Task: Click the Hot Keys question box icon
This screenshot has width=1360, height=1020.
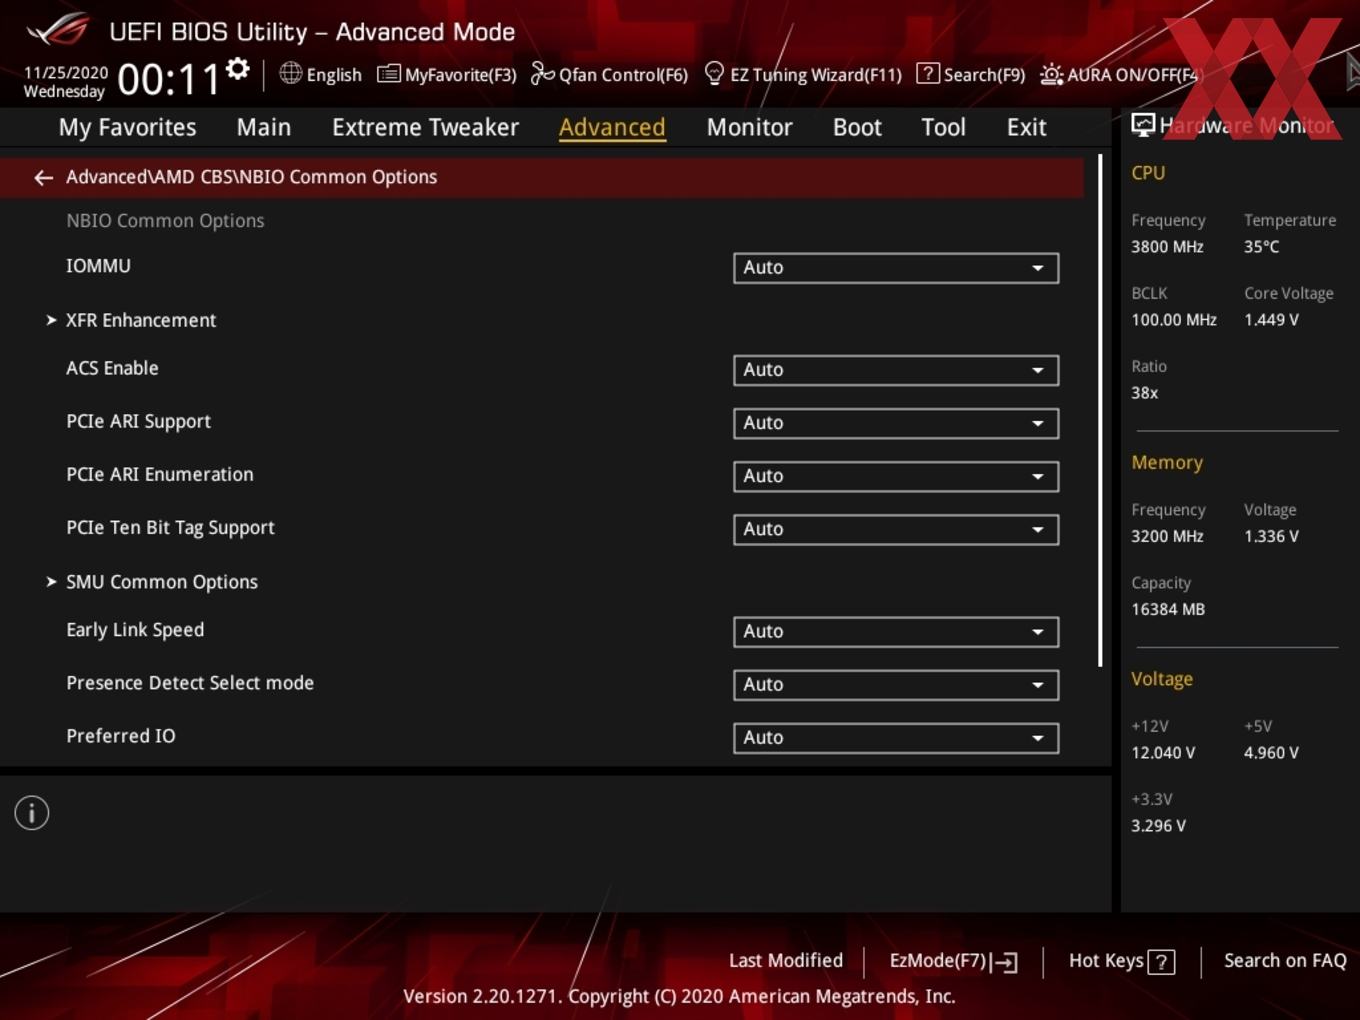Action: (1161, 962)
